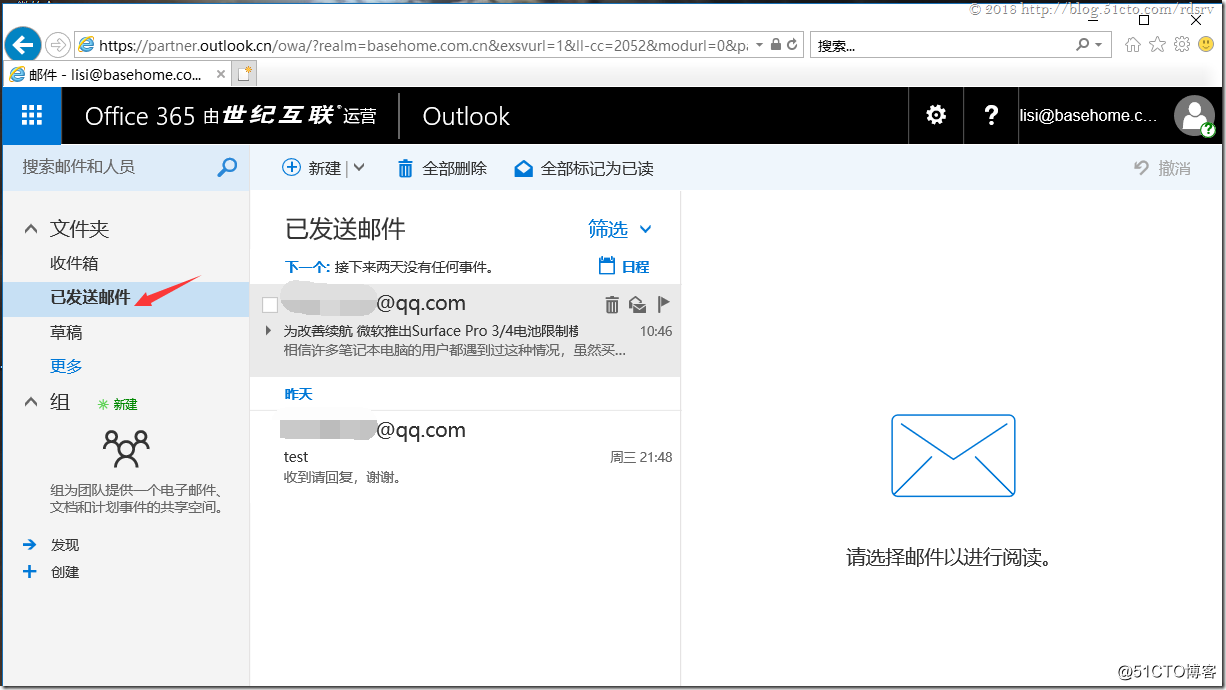This screenshot has height=690, width=1226.
Task: Open the browser favorites star icon
Action: [x=1157, y=45]
